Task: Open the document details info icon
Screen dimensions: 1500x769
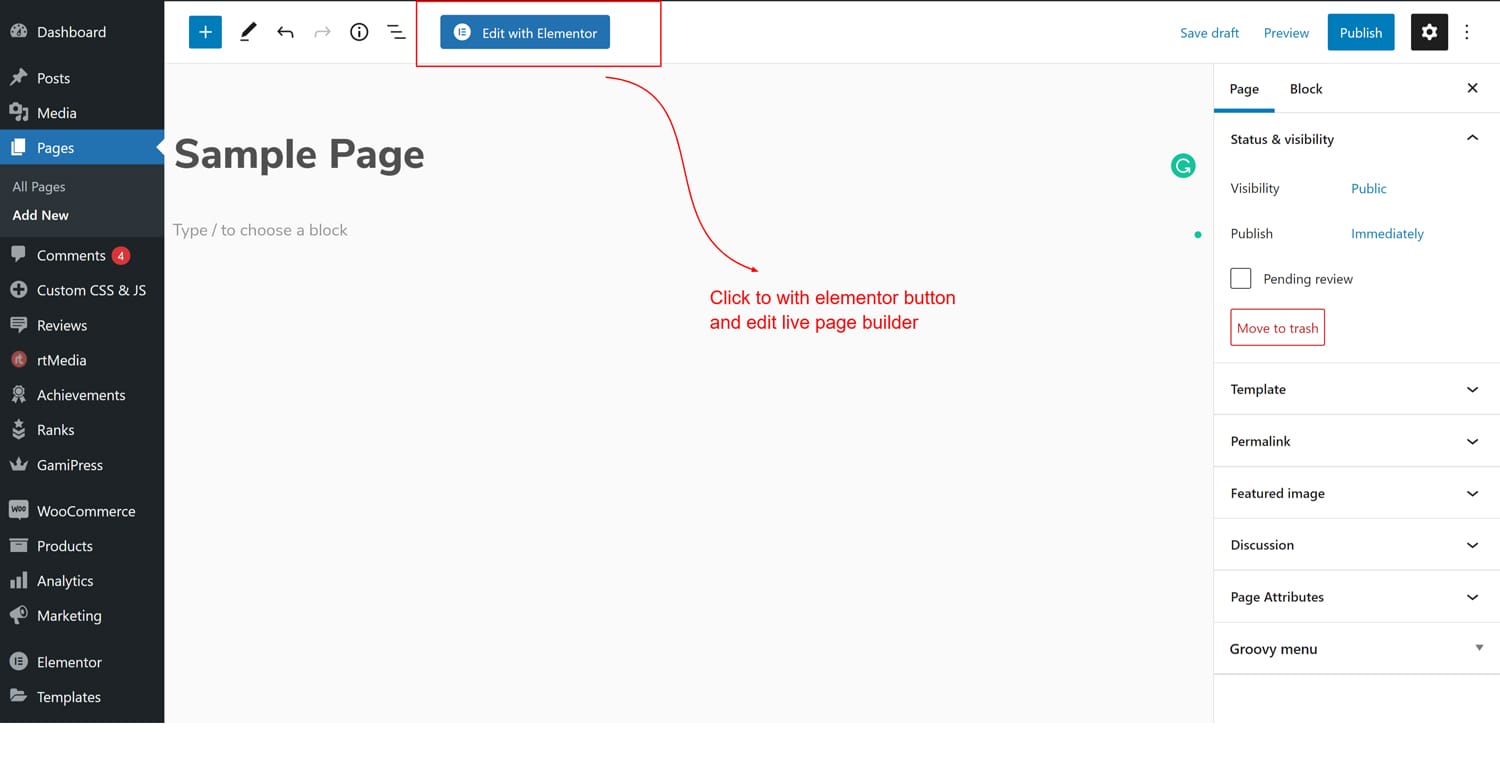Action: 359,32
